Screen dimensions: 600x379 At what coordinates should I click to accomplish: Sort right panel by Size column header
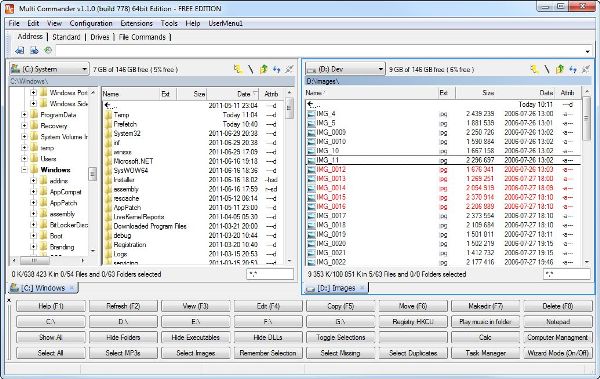475,93
